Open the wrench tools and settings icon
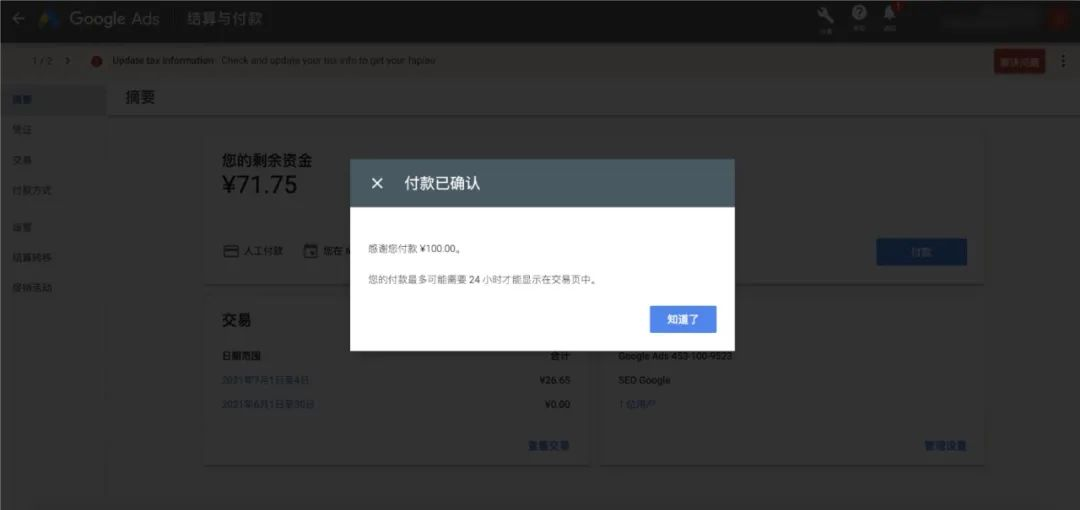1080x510 pixels. coord(825,16)
